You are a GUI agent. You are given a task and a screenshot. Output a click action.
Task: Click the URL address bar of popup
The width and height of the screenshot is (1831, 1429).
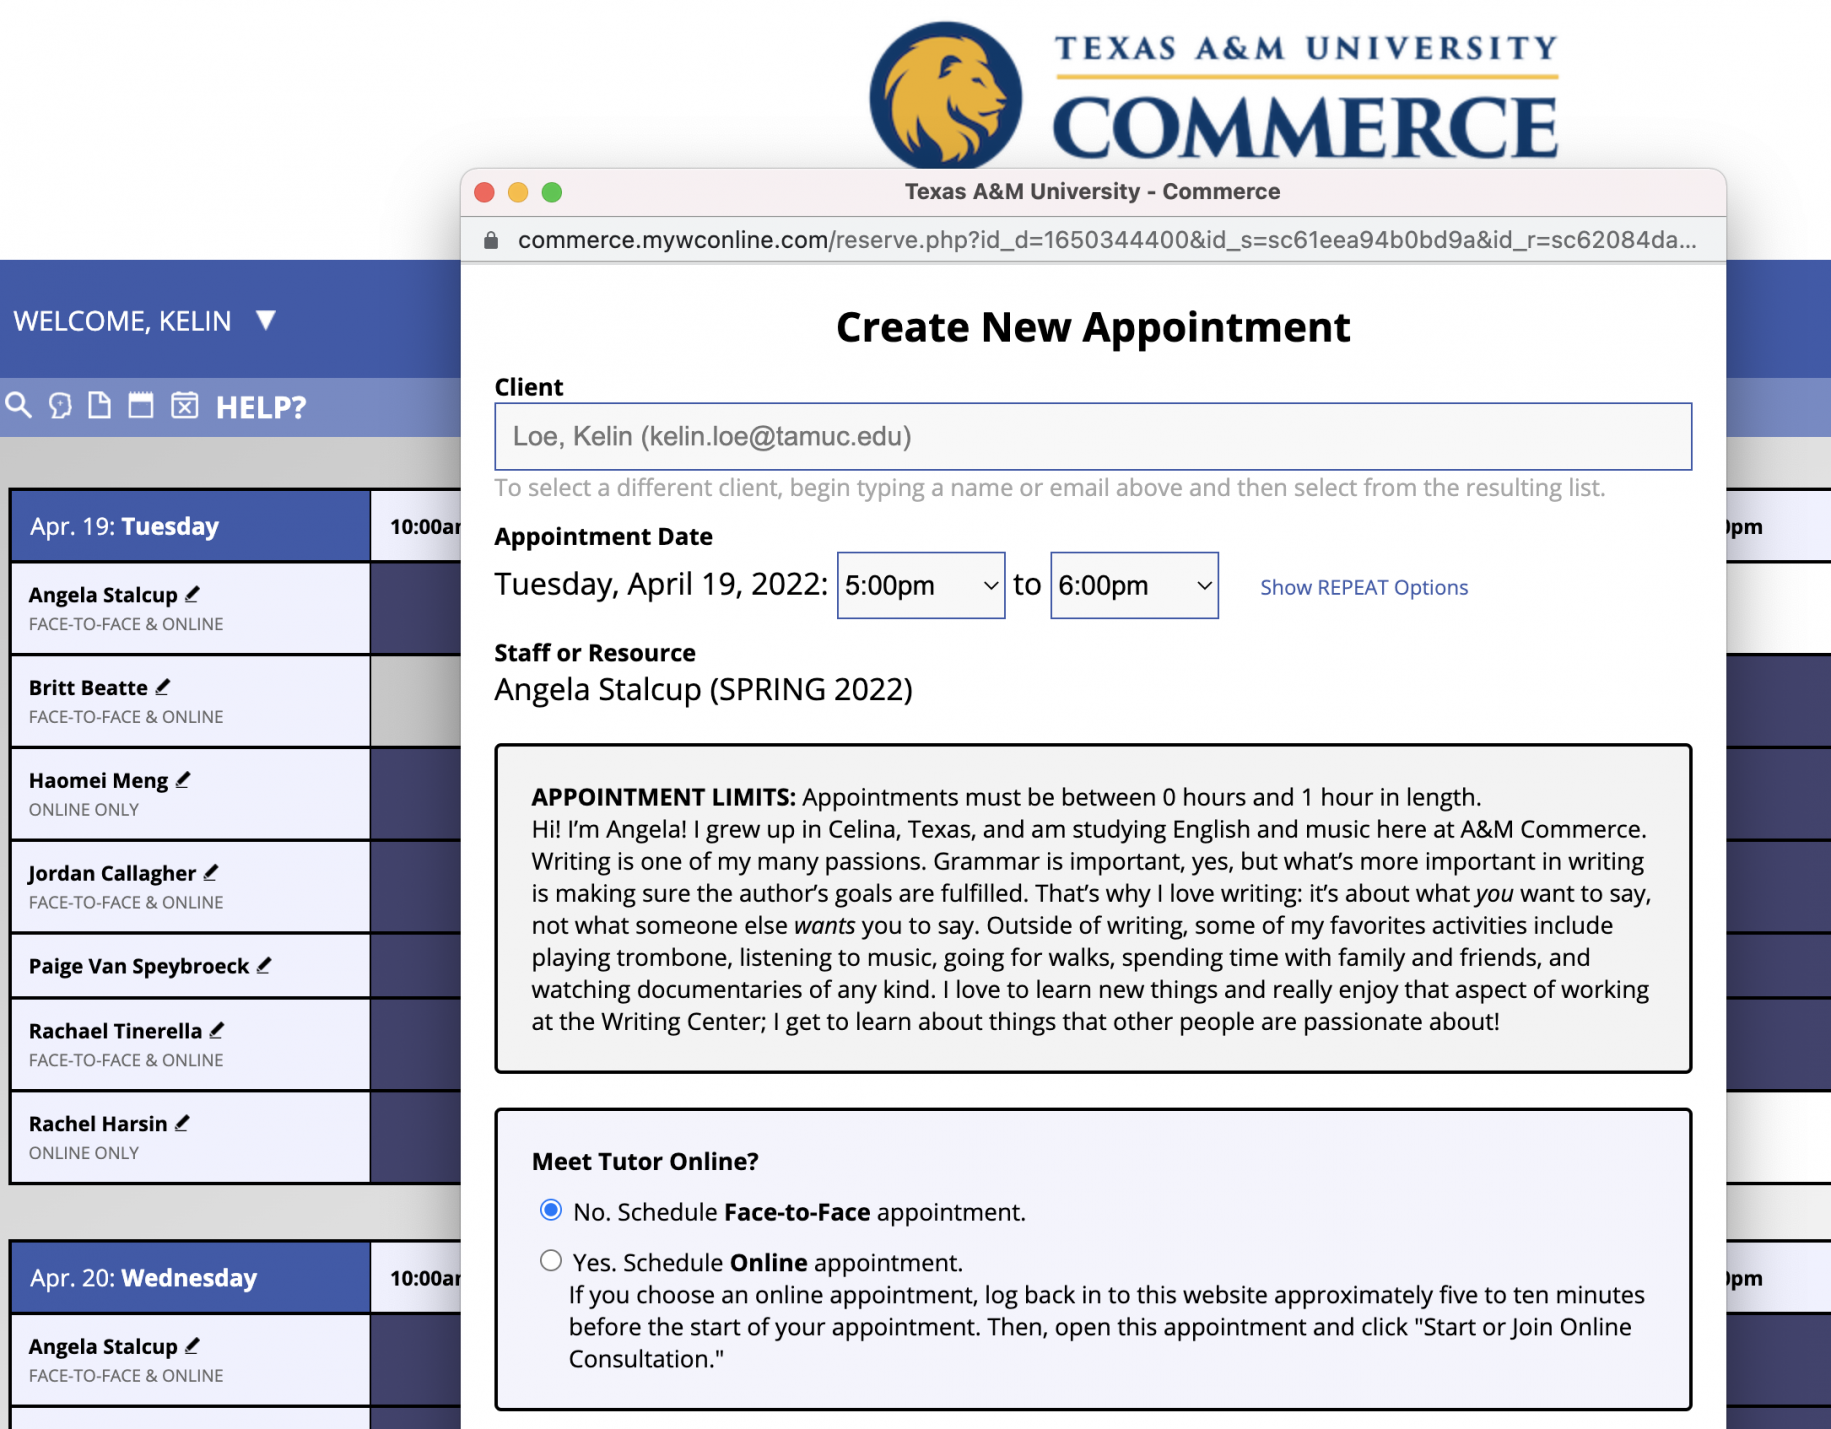click(x=1106, y=240)
